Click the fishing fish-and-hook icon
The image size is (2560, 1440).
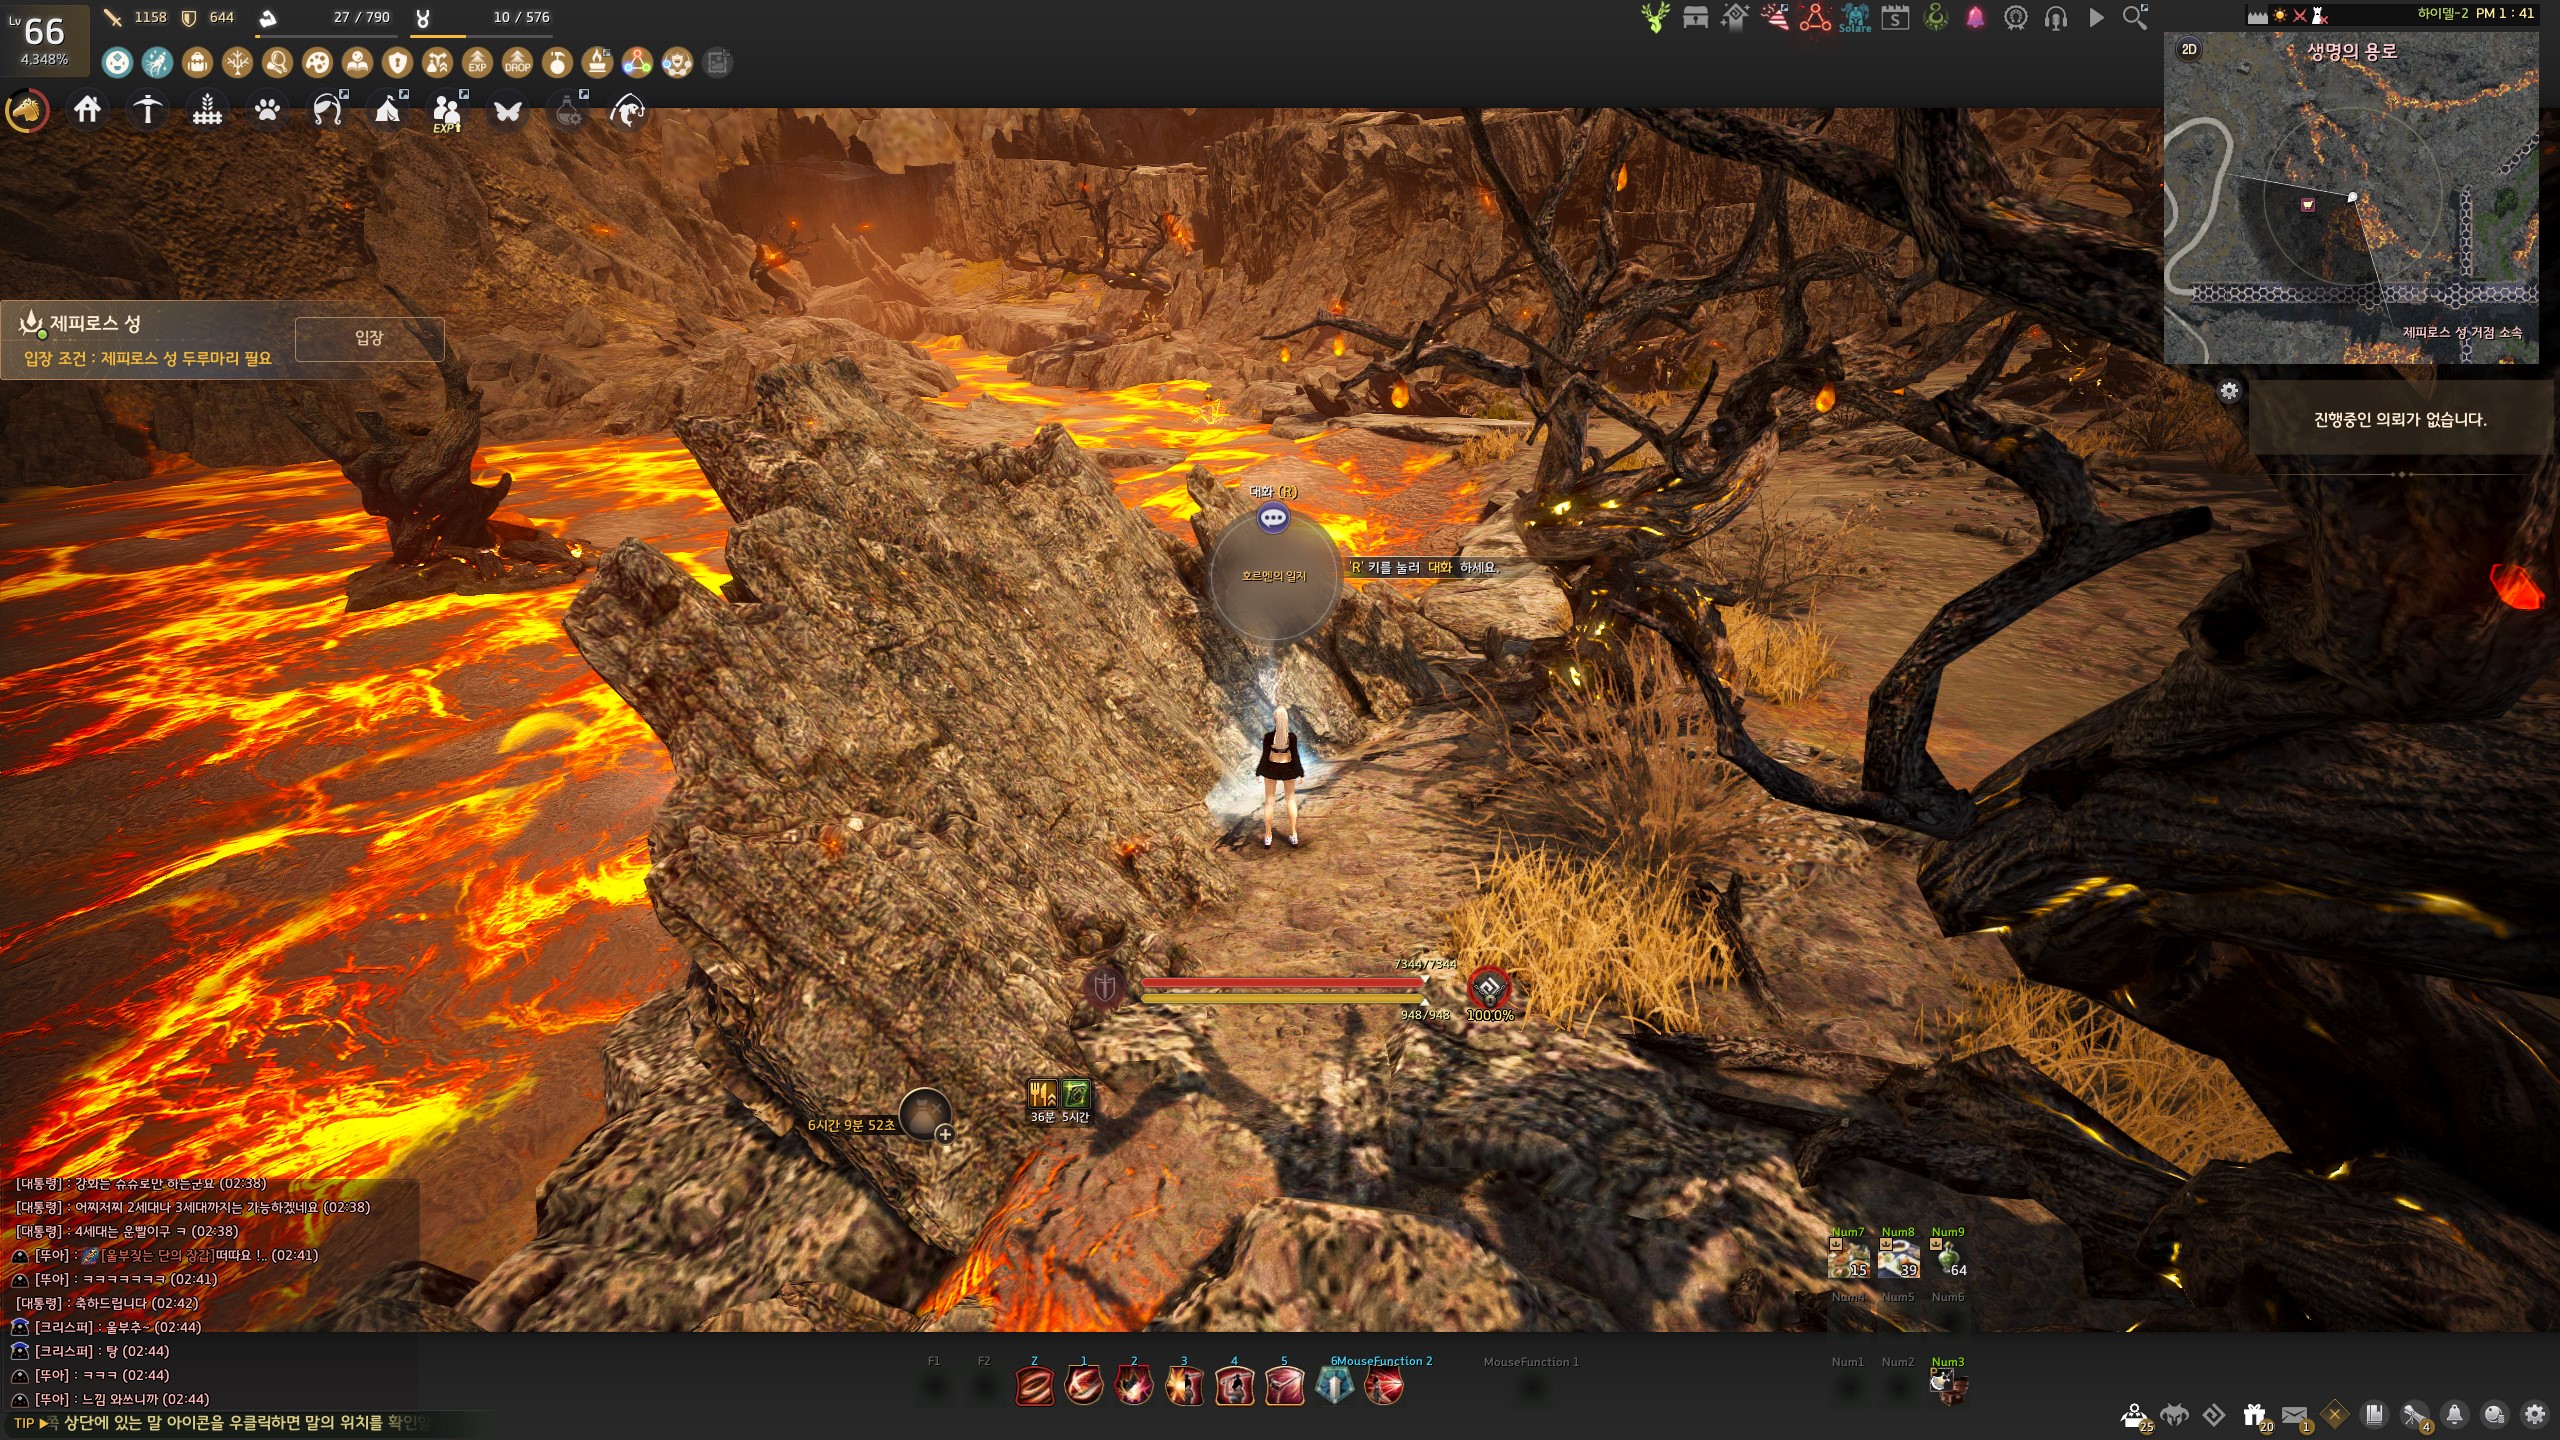click(x=627, y=110)
